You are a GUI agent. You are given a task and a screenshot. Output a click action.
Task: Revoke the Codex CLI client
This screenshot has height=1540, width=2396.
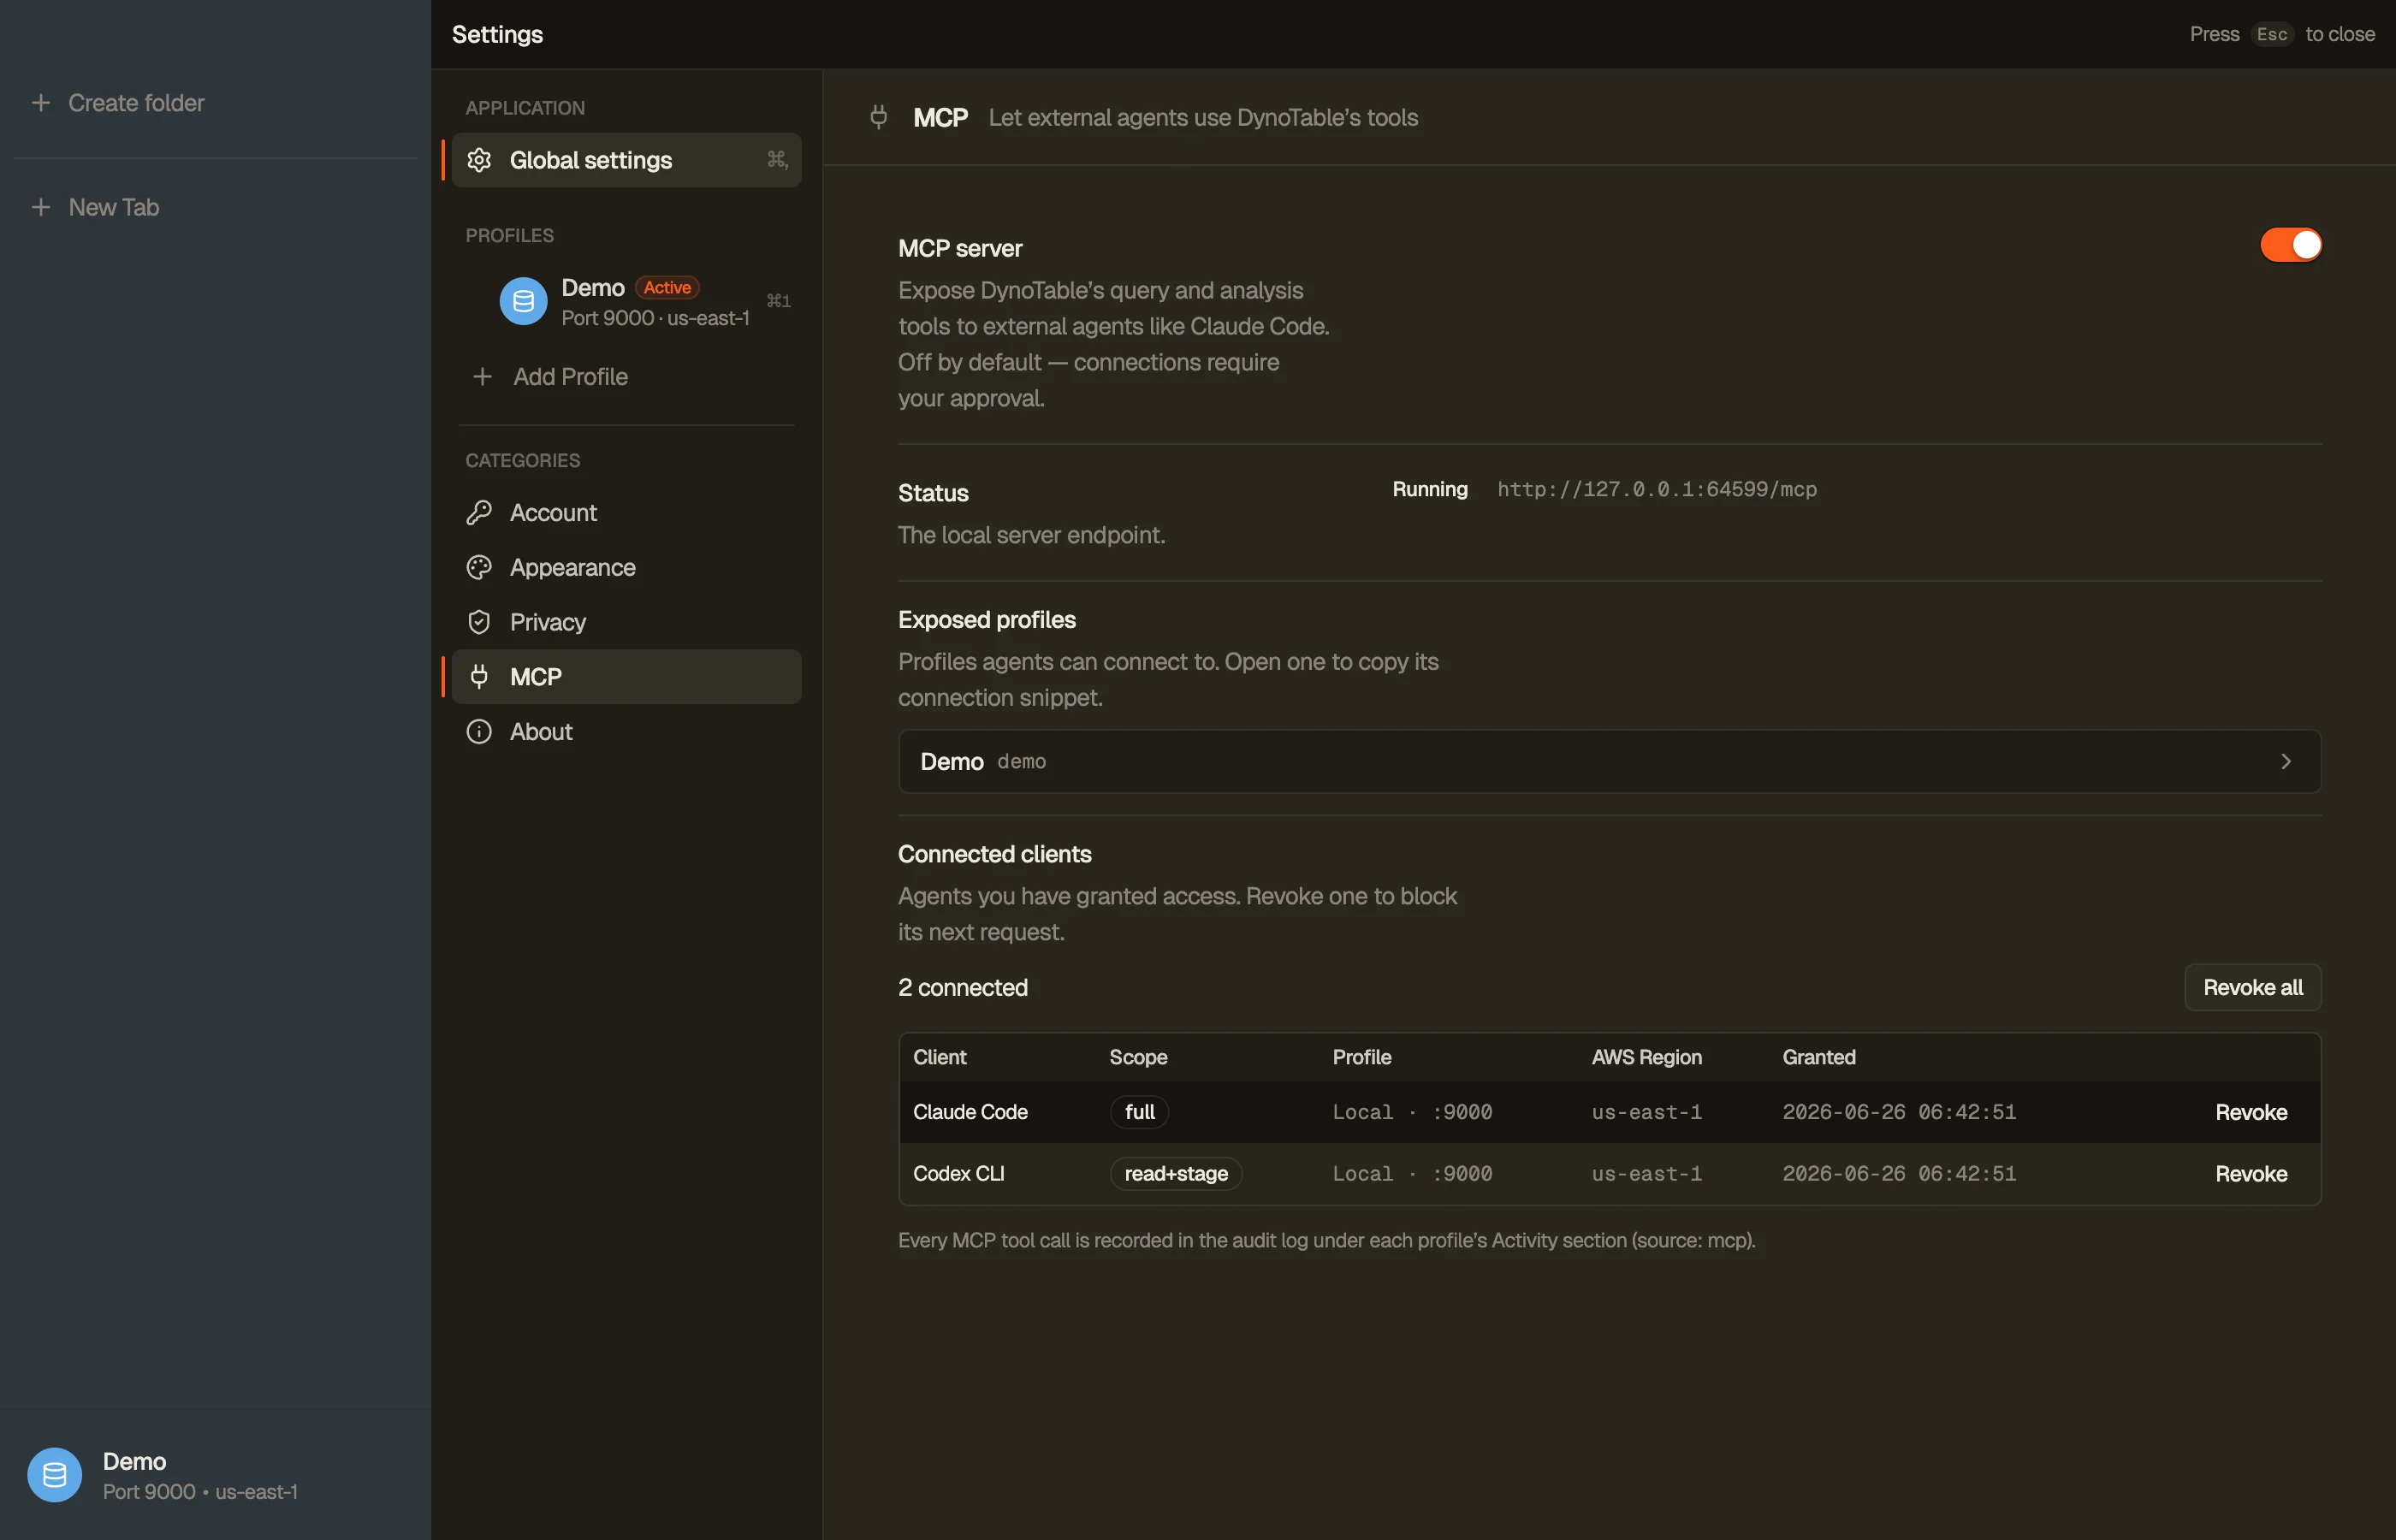(2251, 1174)
